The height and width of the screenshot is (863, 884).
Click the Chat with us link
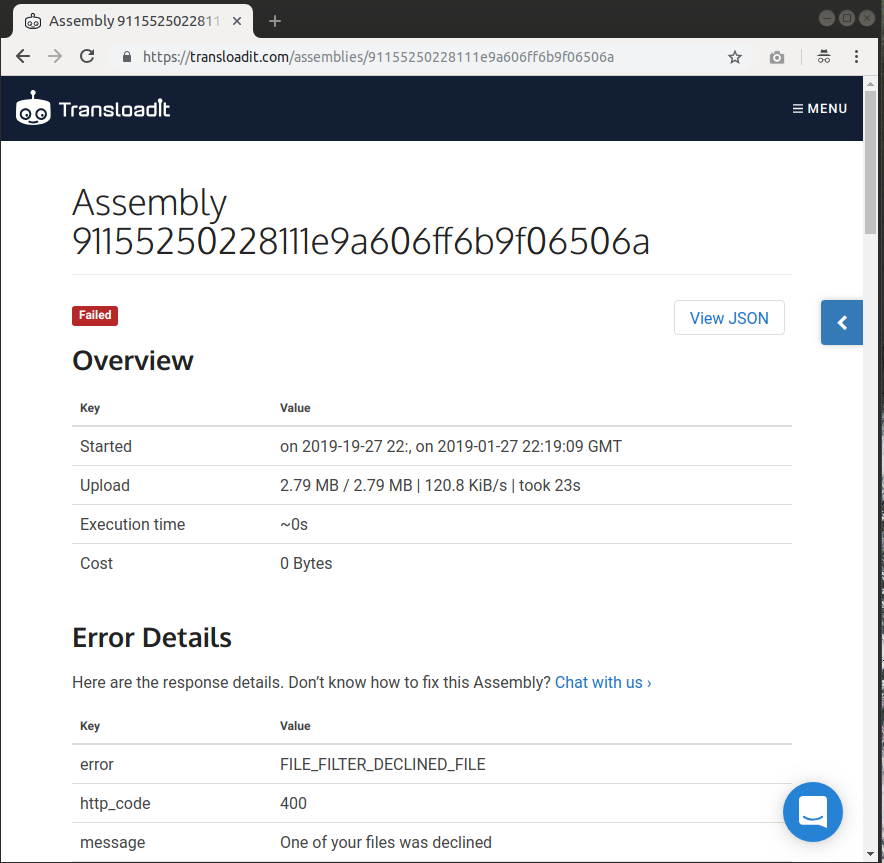pyautogui.click(x=603, y=683)
